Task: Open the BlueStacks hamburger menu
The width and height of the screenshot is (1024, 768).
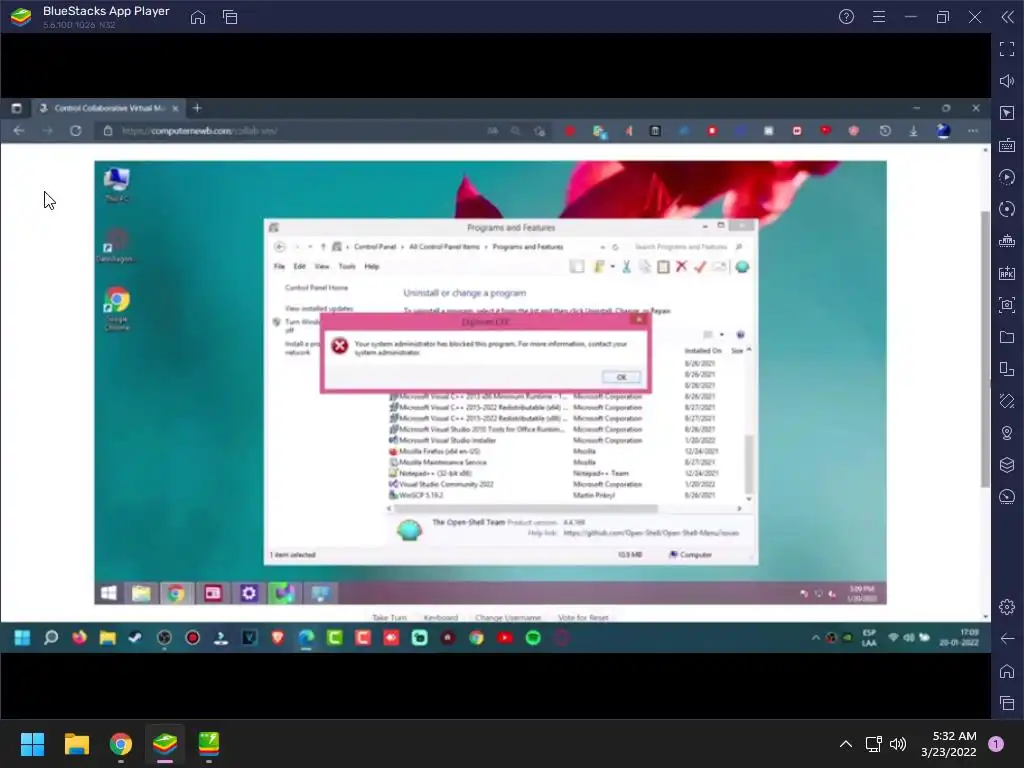Action: [x=879, y=17]
